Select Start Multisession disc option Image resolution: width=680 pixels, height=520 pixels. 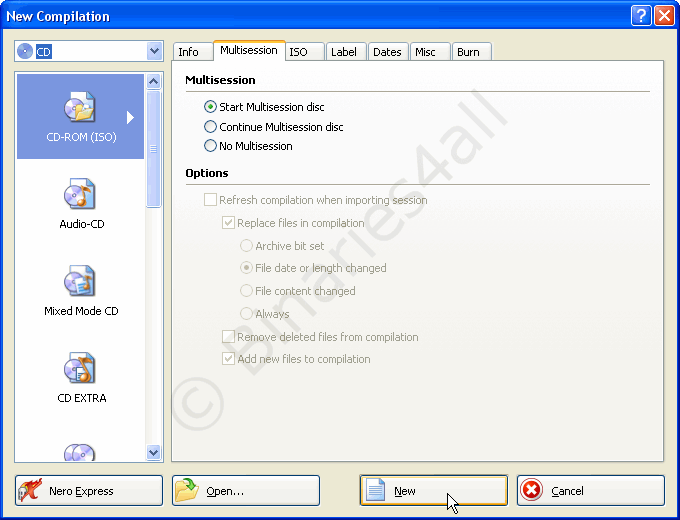pos(210,107)
